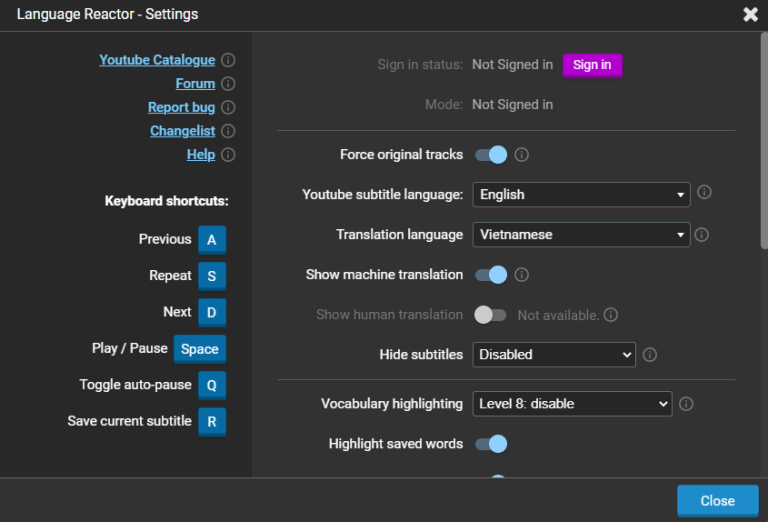Open Youtube subtitle language dropdown
The width and height of the screenshot is (768, 522).
pos(581,194)
